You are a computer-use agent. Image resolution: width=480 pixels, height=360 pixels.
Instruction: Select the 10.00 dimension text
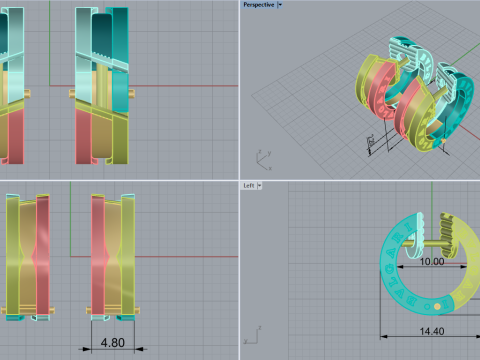(x=432, y=262)
